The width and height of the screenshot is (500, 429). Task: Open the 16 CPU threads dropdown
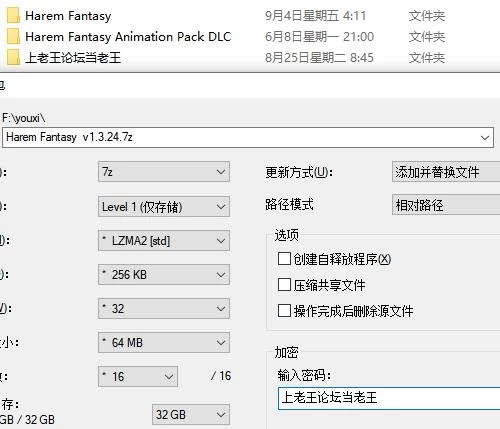tap(138, 377)
